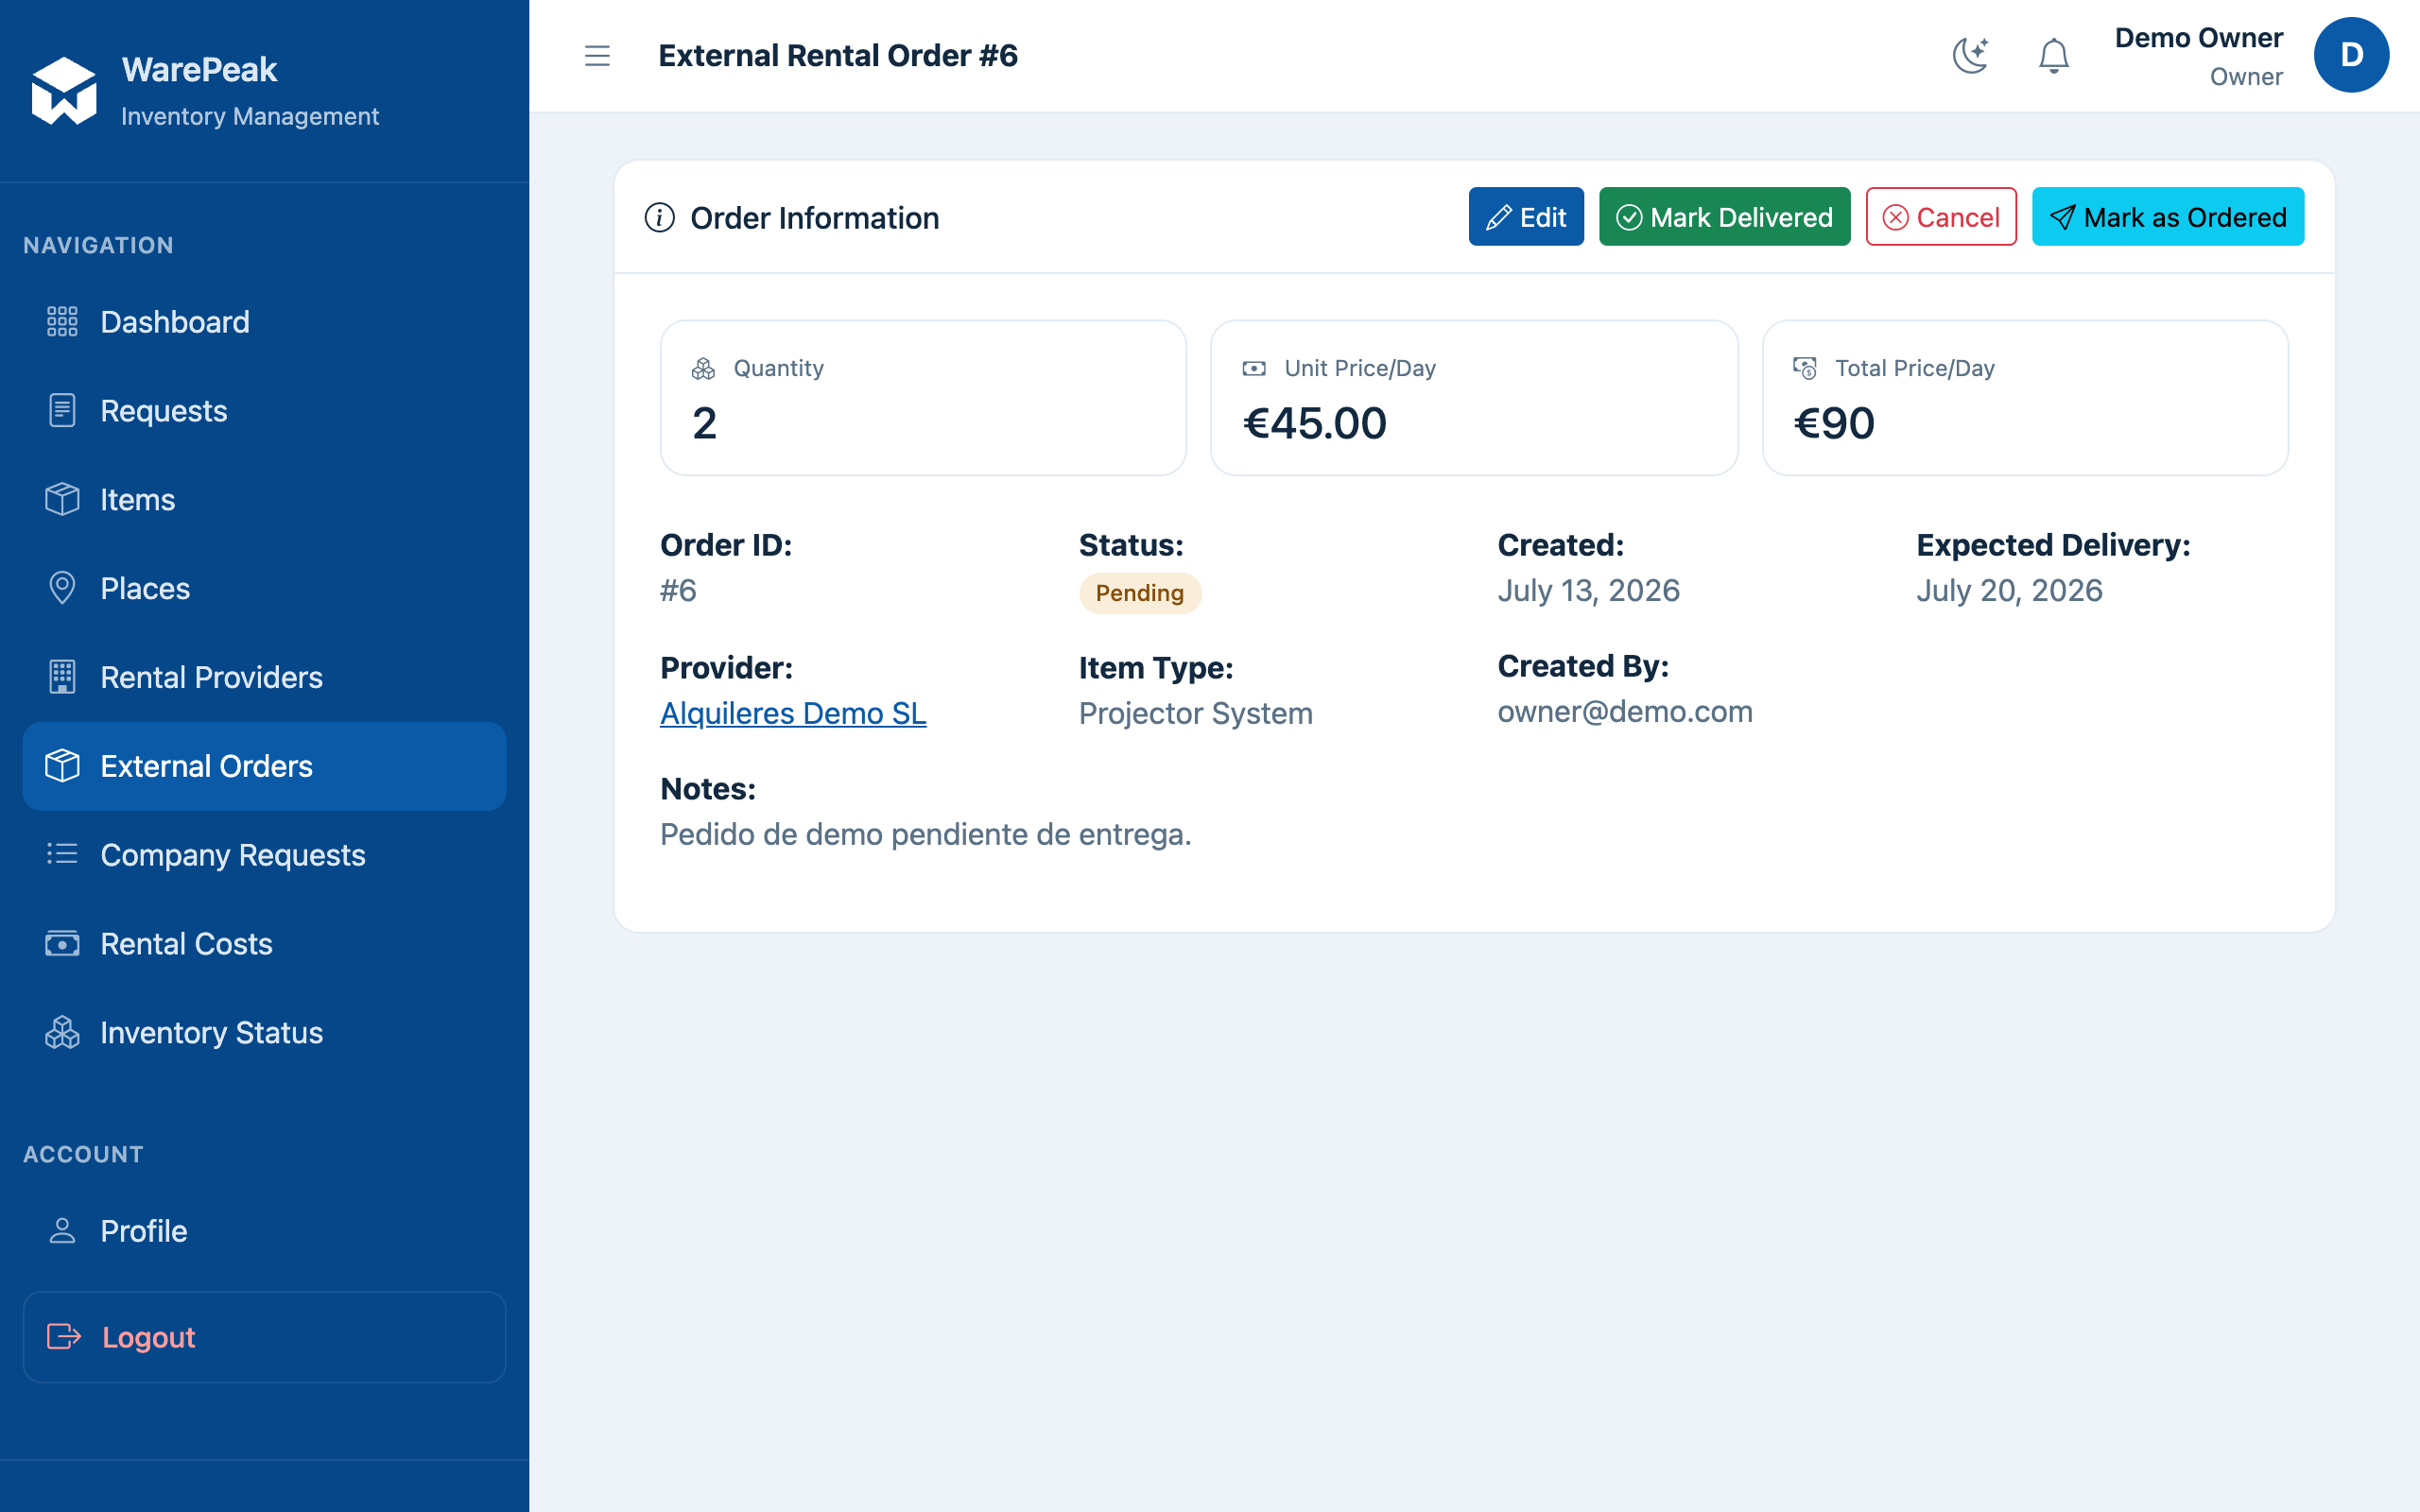Viewport: 2420px width, 1512px height.
Task: Click the External Orders package icon
Action: point(62,766)
